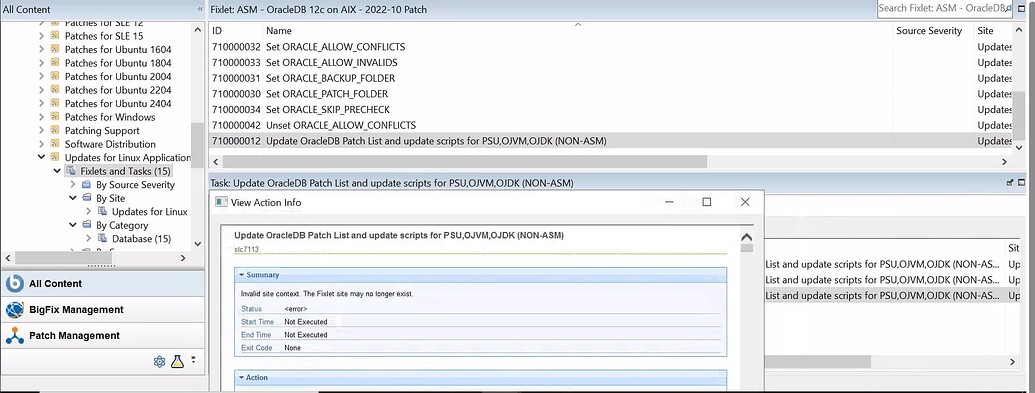Click the site icon beside Updates for Linux Applications
This screenshot has height=393, width=1035.
[x=55, y=158]
